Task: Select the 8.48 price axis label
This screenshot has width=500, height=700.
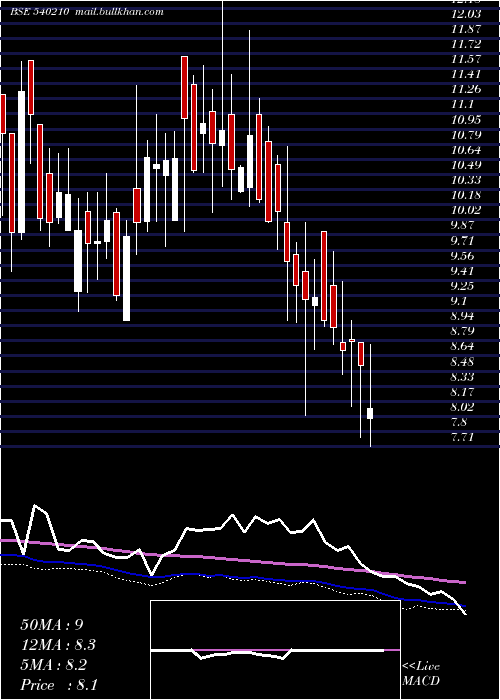Action: coord(464,362)
